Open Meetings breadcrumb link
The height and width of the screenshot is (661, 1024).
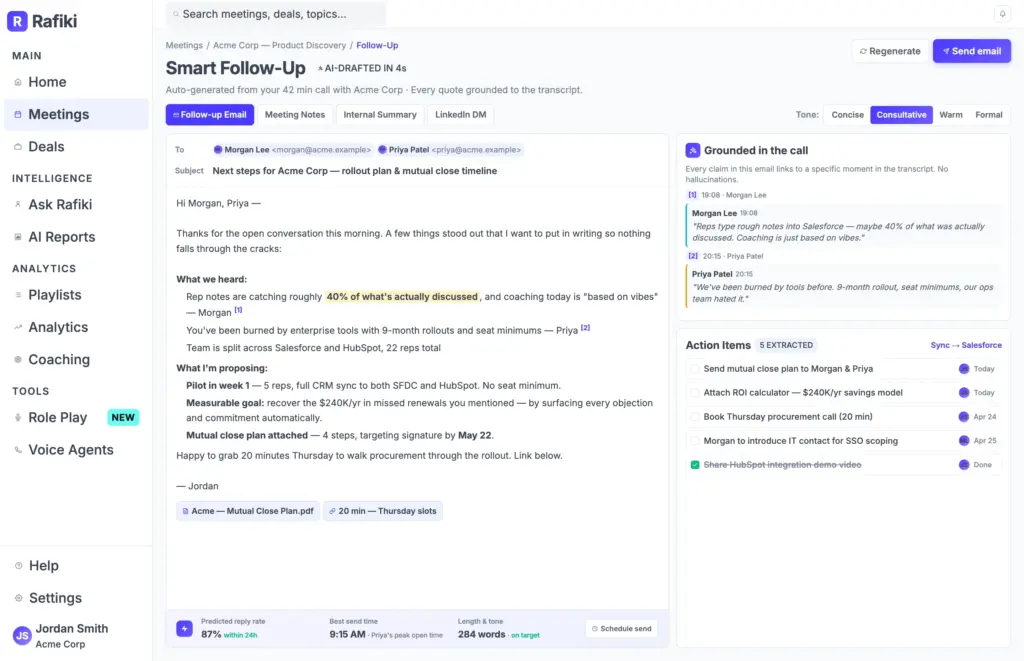pos(184,45)
